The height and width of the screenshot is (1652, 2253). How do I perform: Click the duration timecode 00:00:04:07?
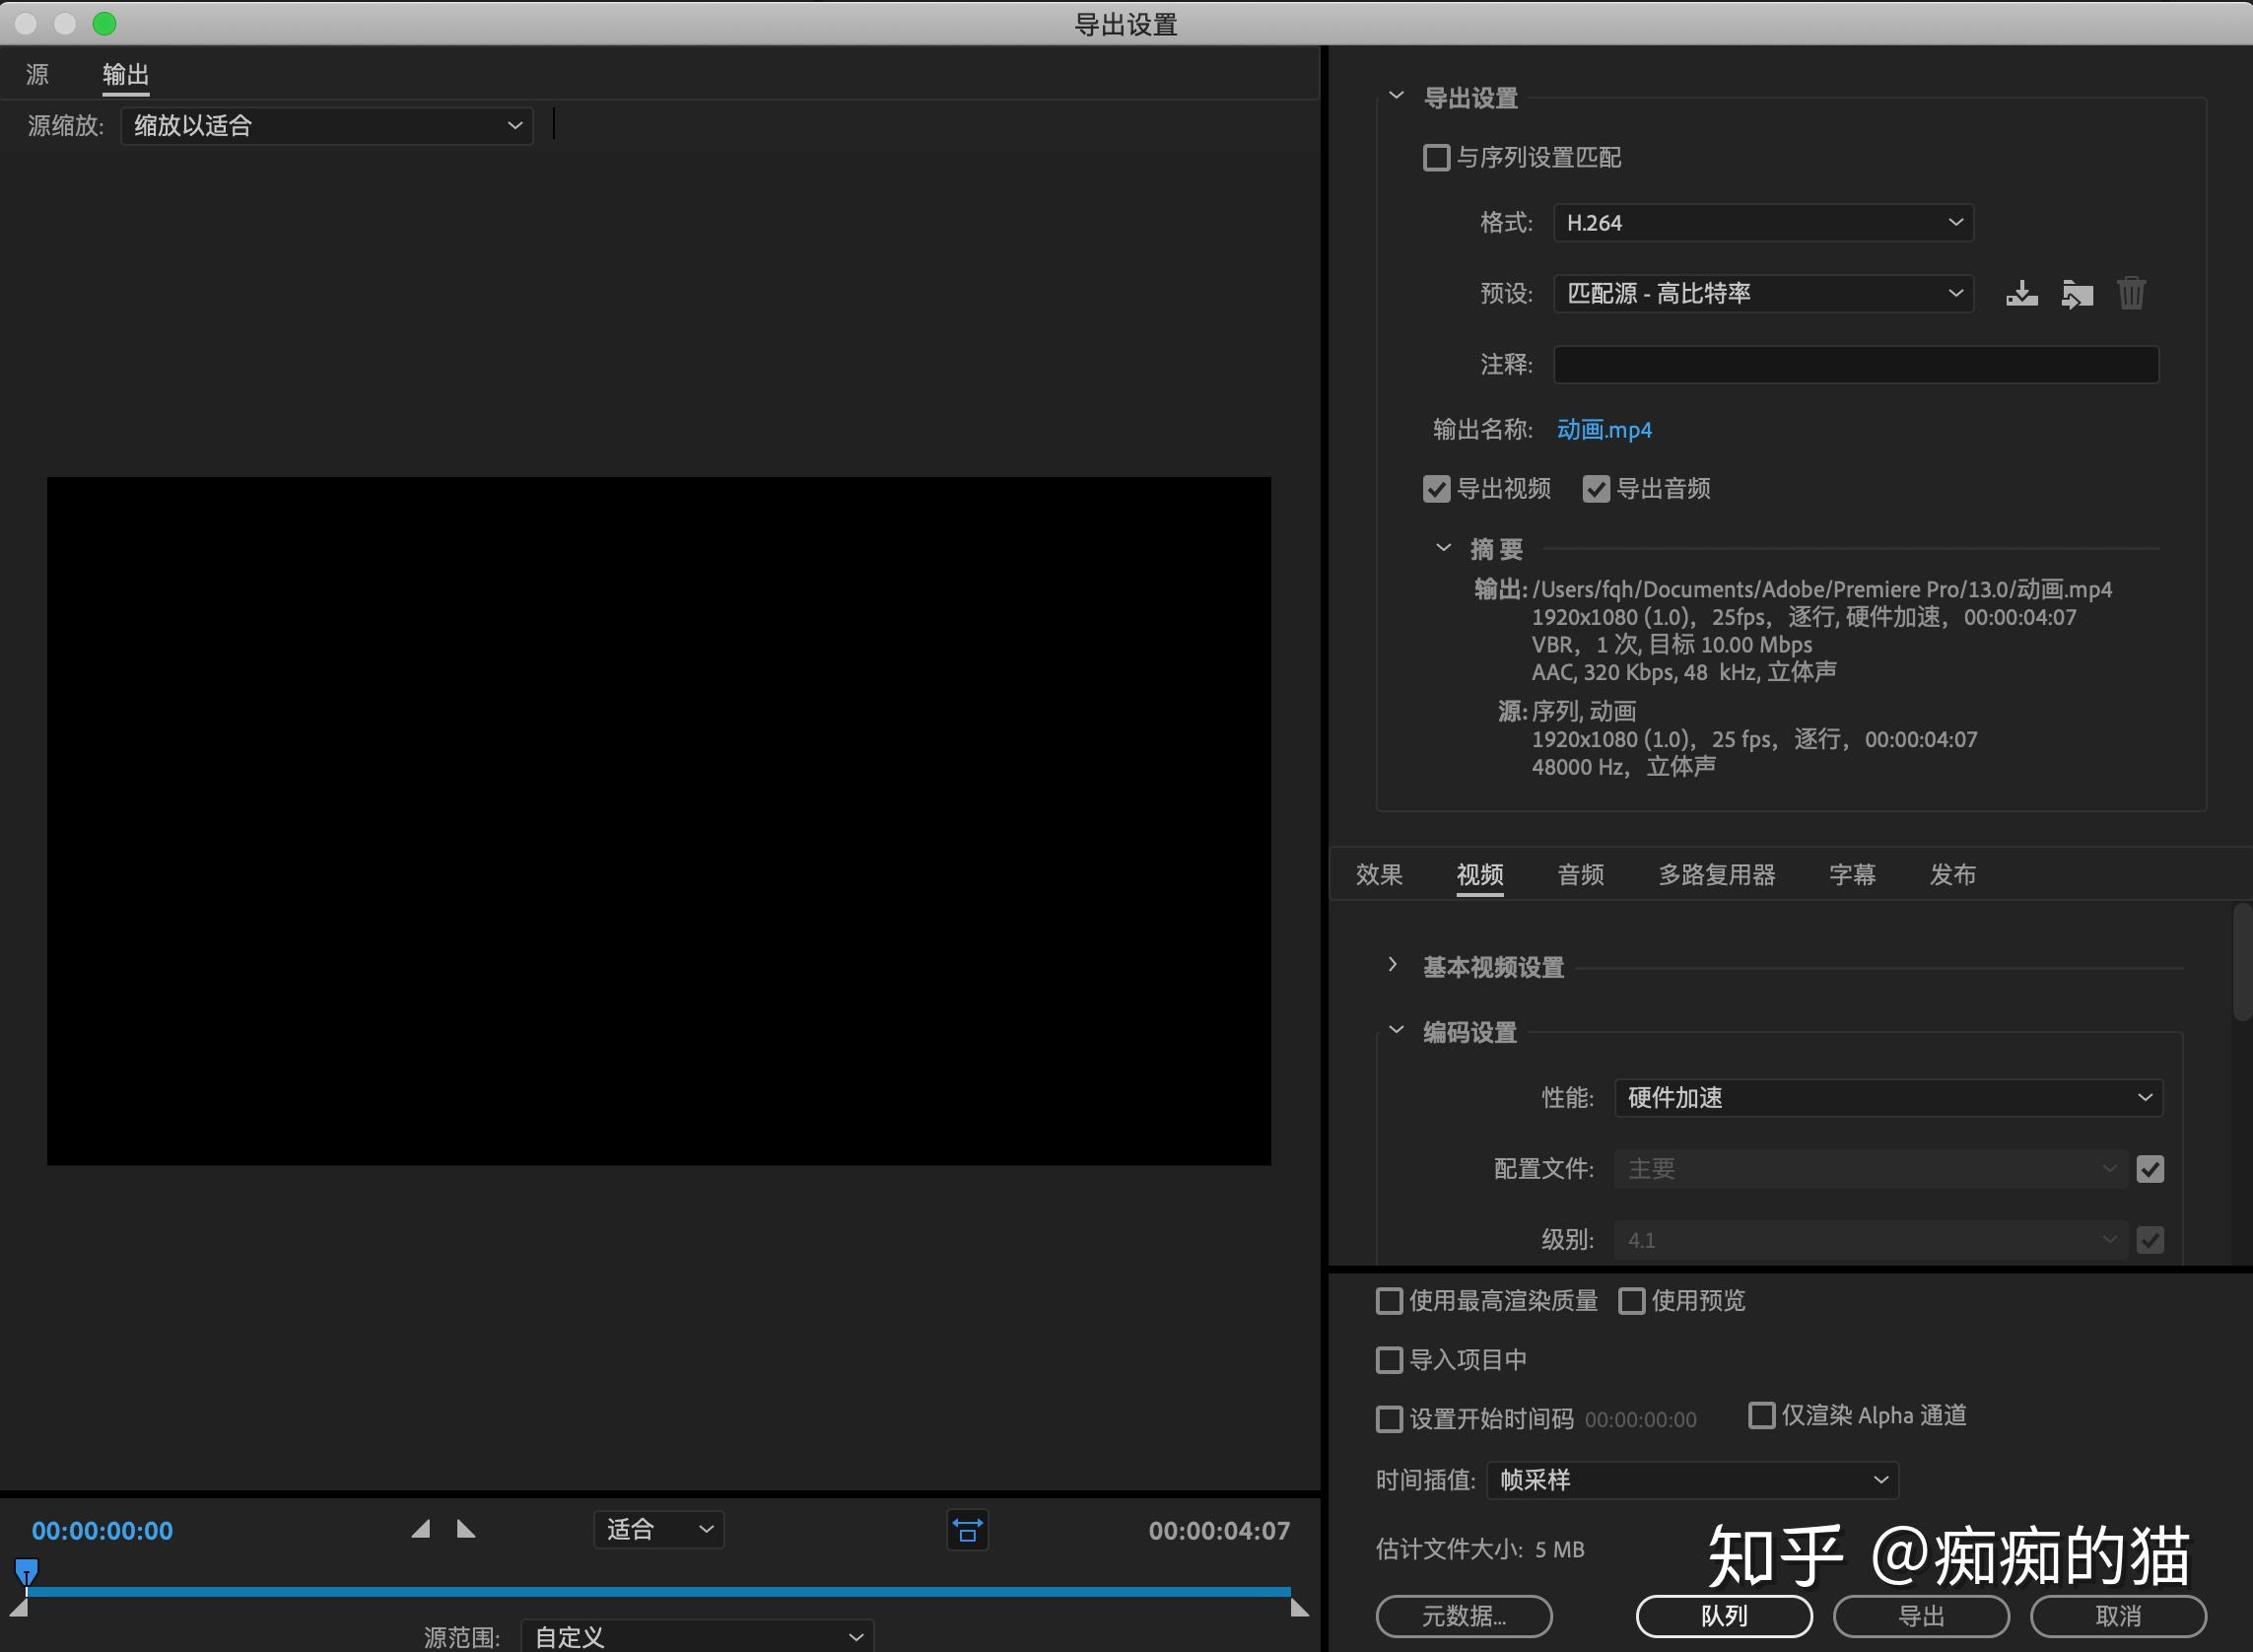pos(1219,1531)
